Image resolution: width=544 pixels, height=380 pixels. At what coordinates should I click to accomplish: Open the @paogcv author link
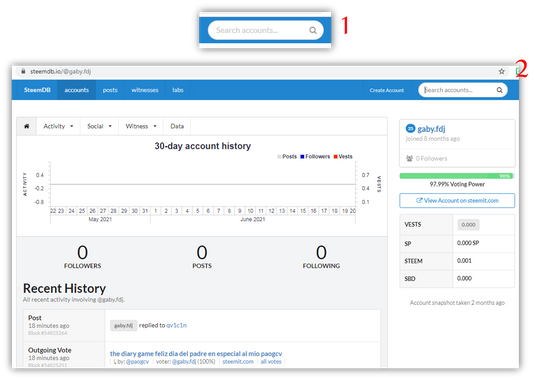click(x=137, y=362)
